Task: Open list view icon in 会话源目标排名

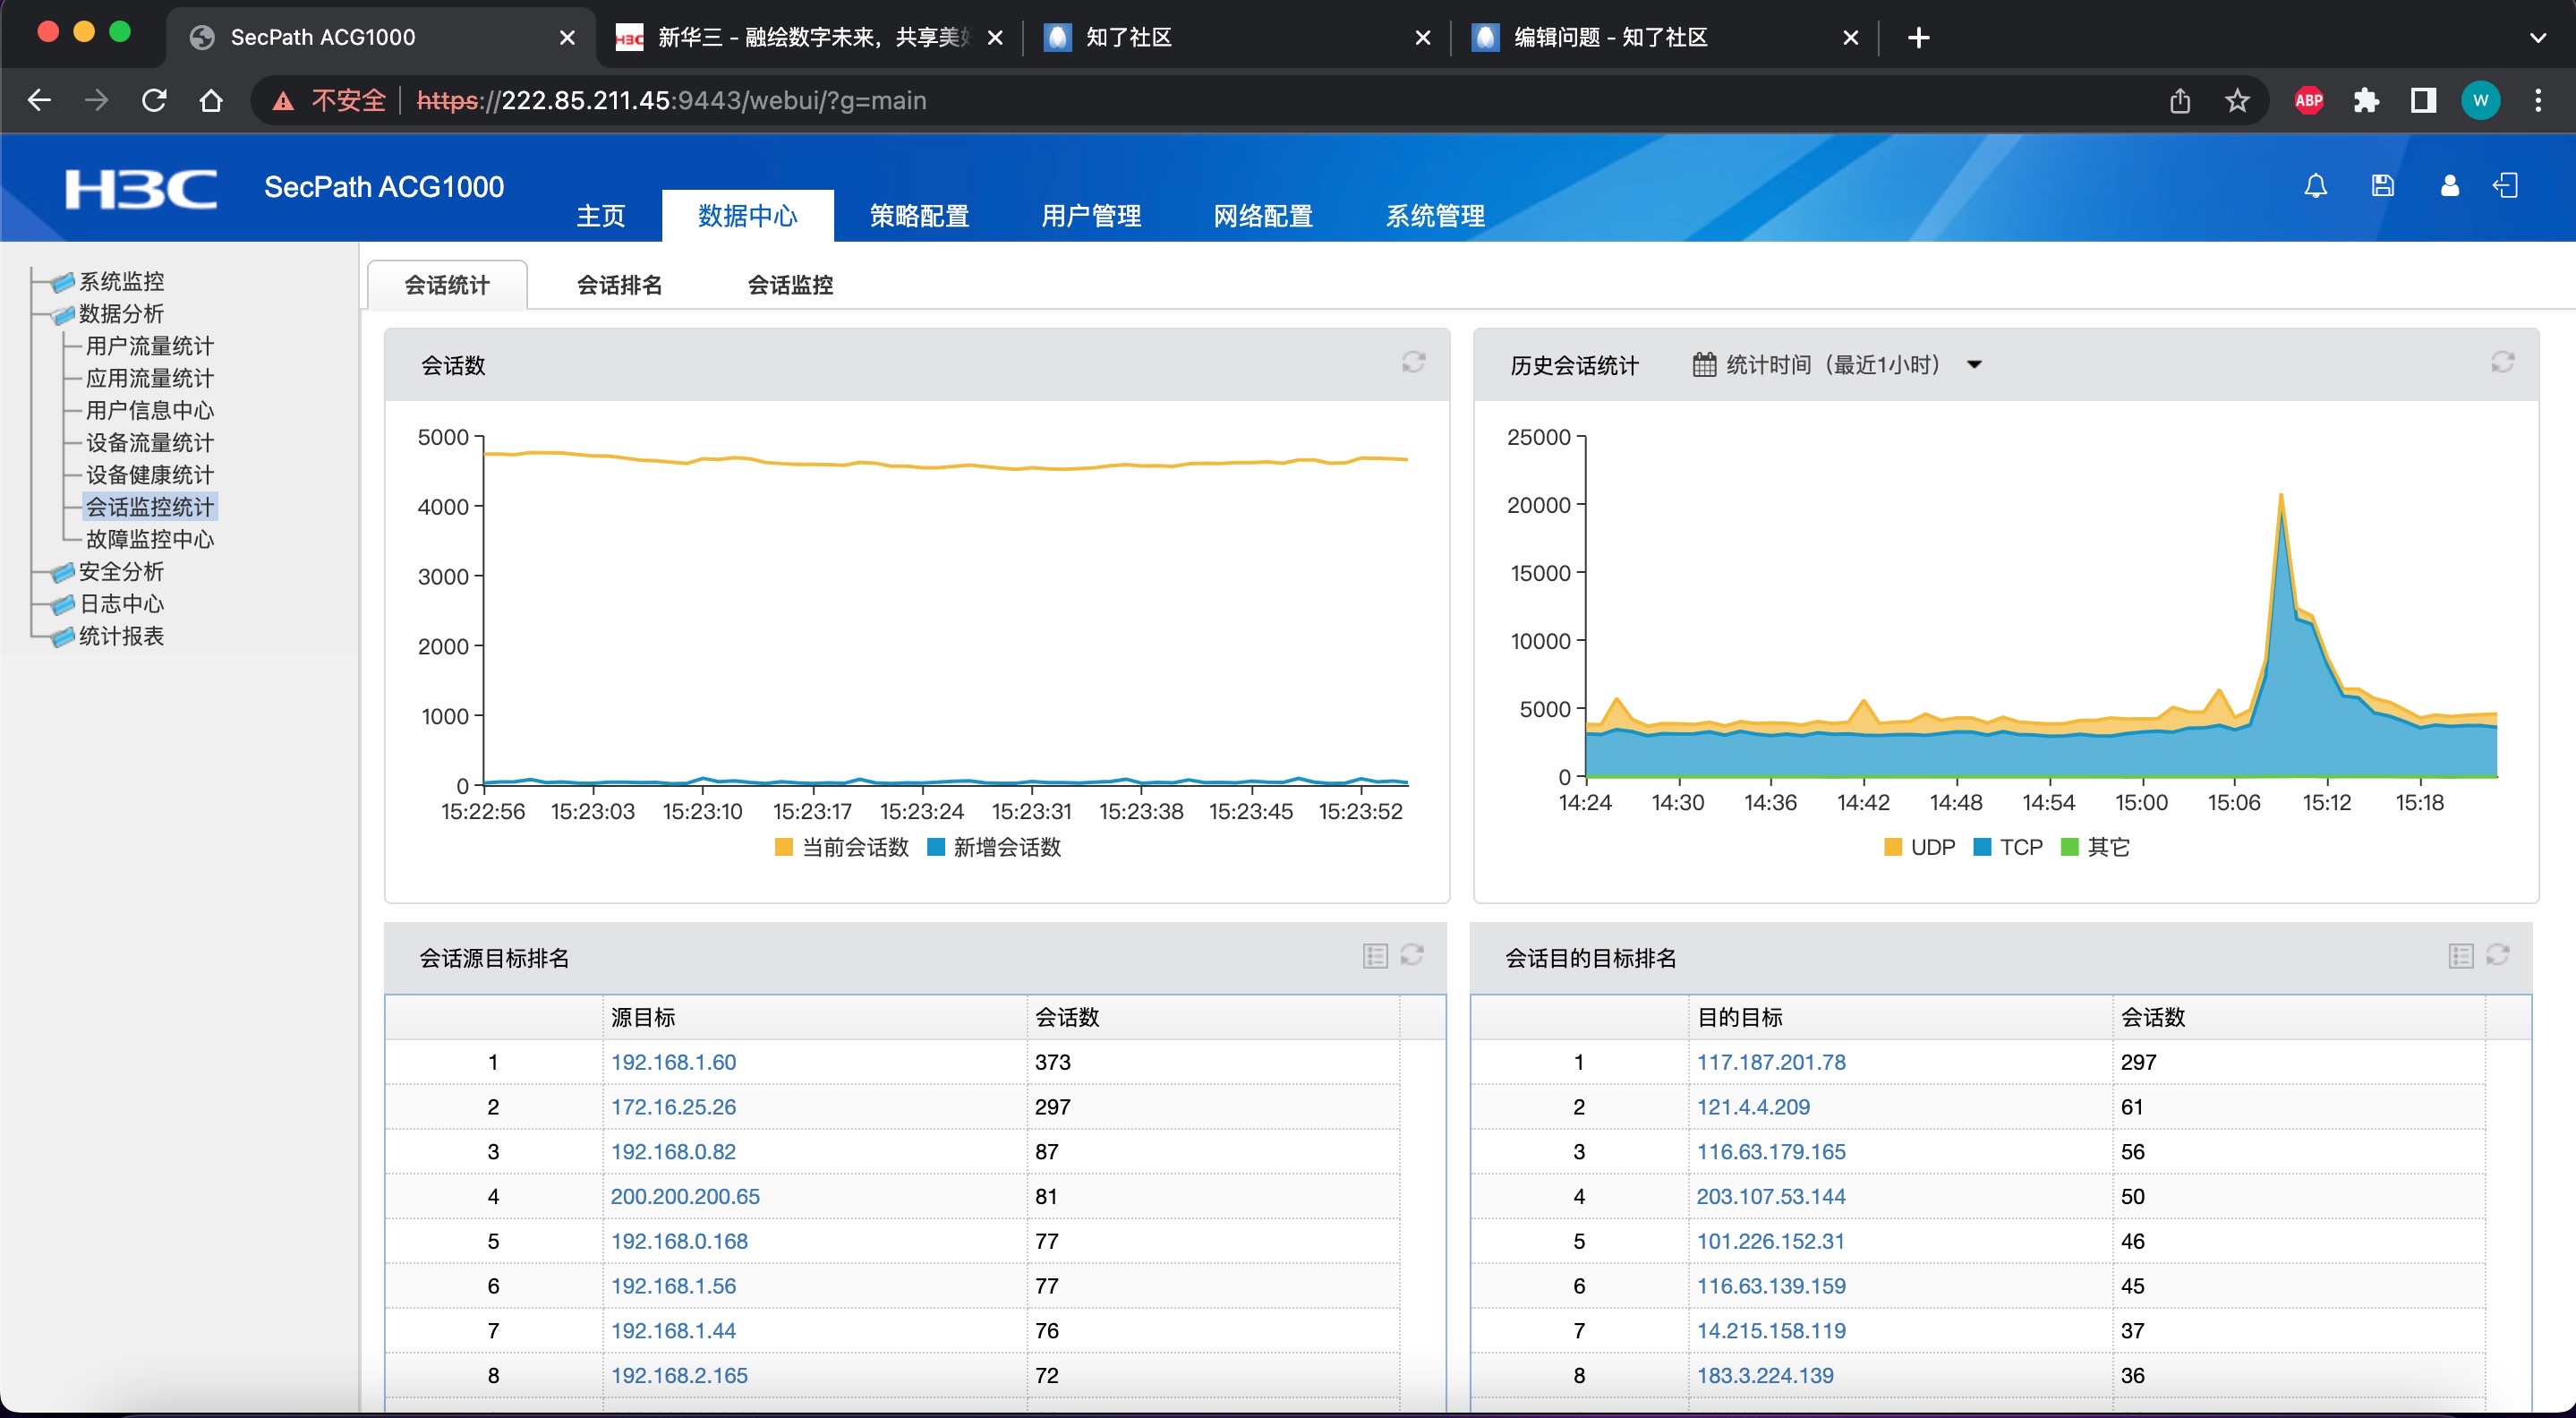Action: 1375,956
